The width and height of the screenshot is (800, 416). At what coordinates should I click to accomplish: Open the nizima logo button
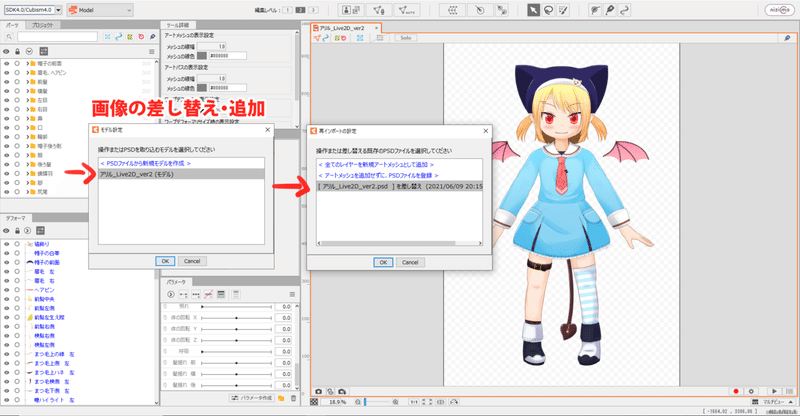[x=779, y=10]
